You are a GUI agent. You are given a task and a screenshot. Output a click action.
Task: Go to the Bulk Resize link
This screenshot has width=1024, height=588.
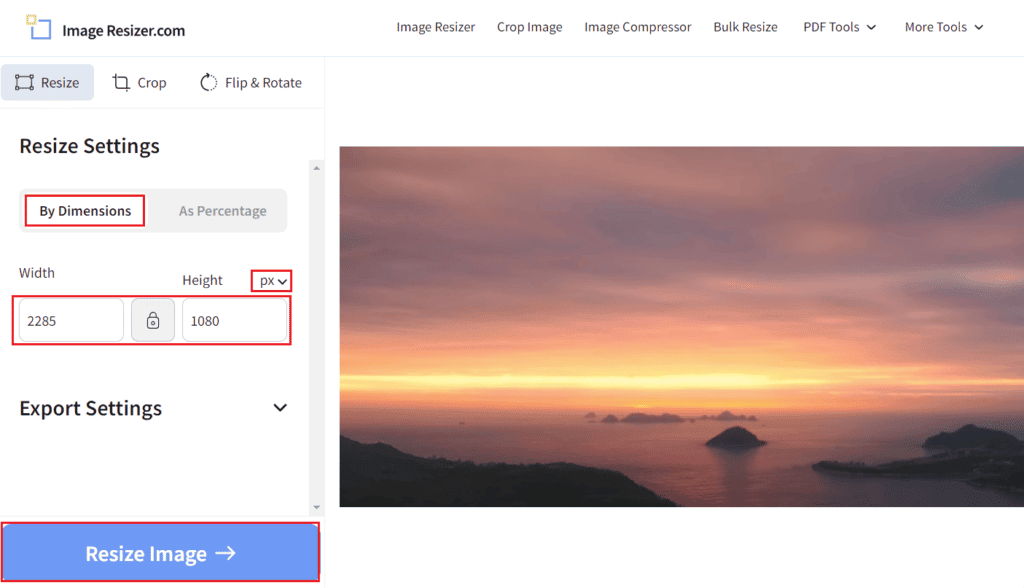click(x=745, y=27)
